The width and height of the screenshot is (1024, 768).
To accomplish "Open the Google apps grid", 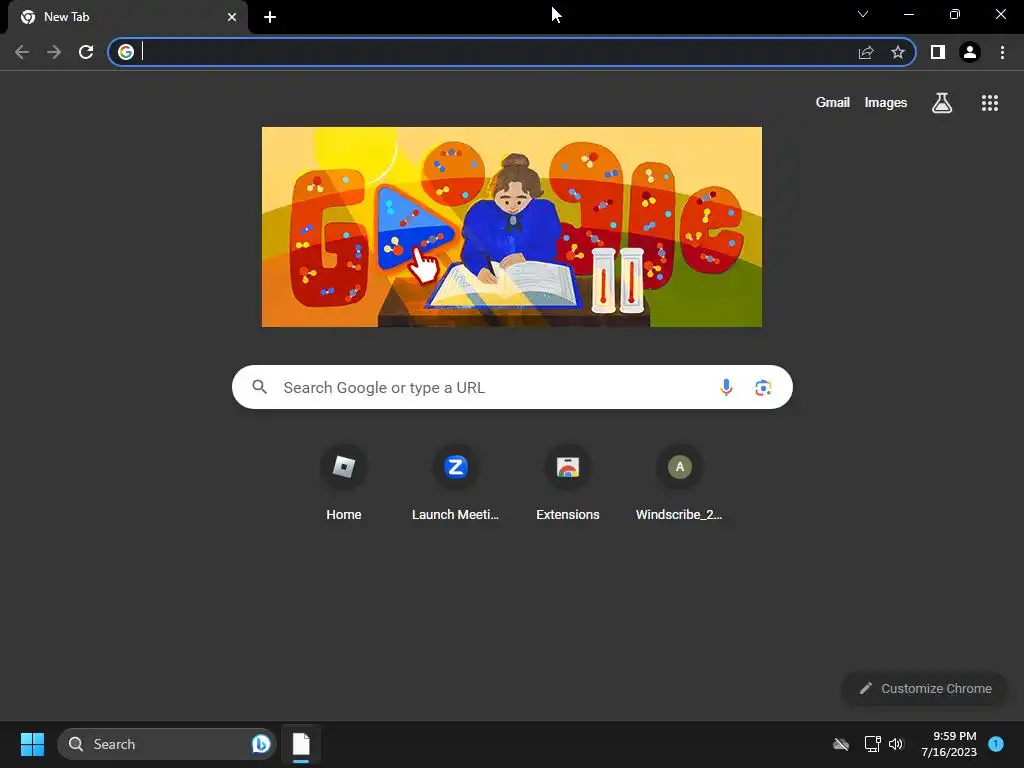I will pyautogui.click(x=990, y=103).
